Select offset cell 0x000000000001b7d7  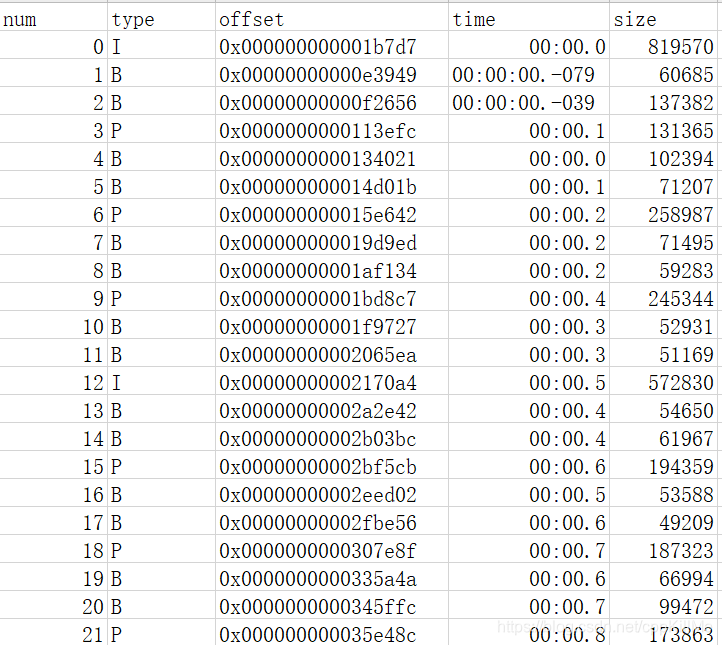tap(332, 46)
